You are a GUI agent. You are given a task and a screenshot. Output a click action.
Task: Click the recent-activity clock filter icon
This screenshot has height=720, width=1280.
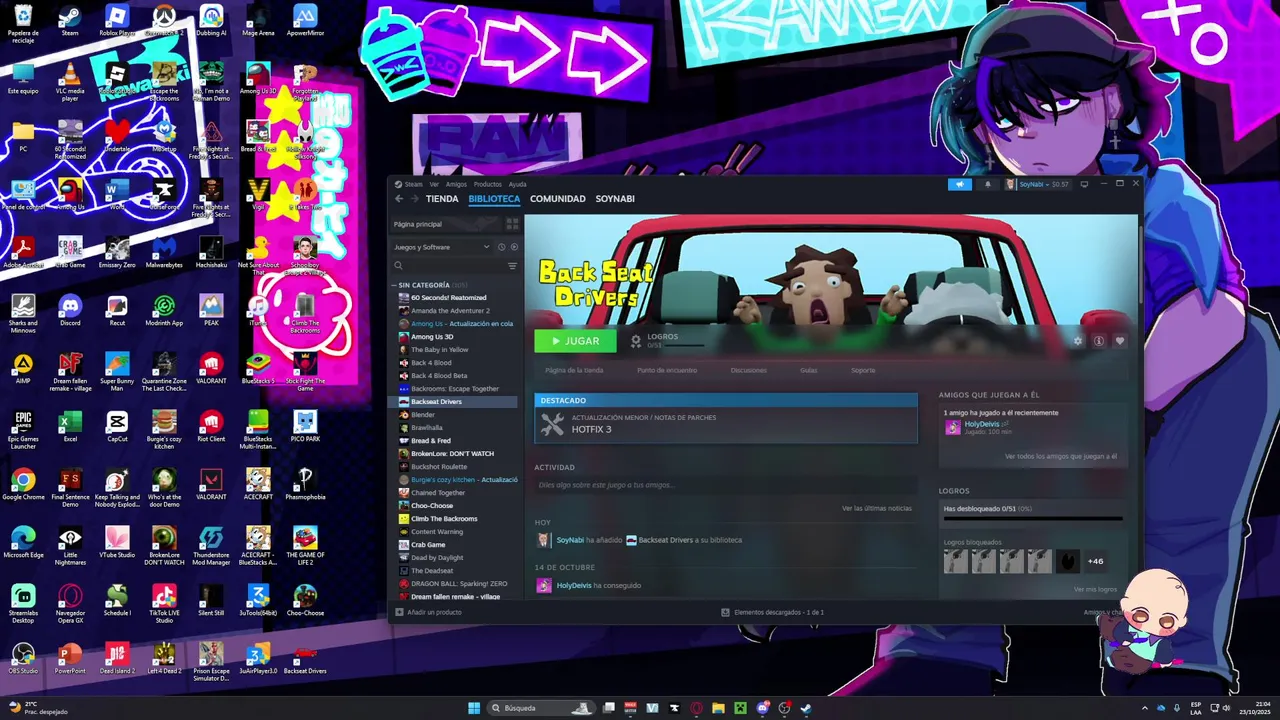pos(501,247)
